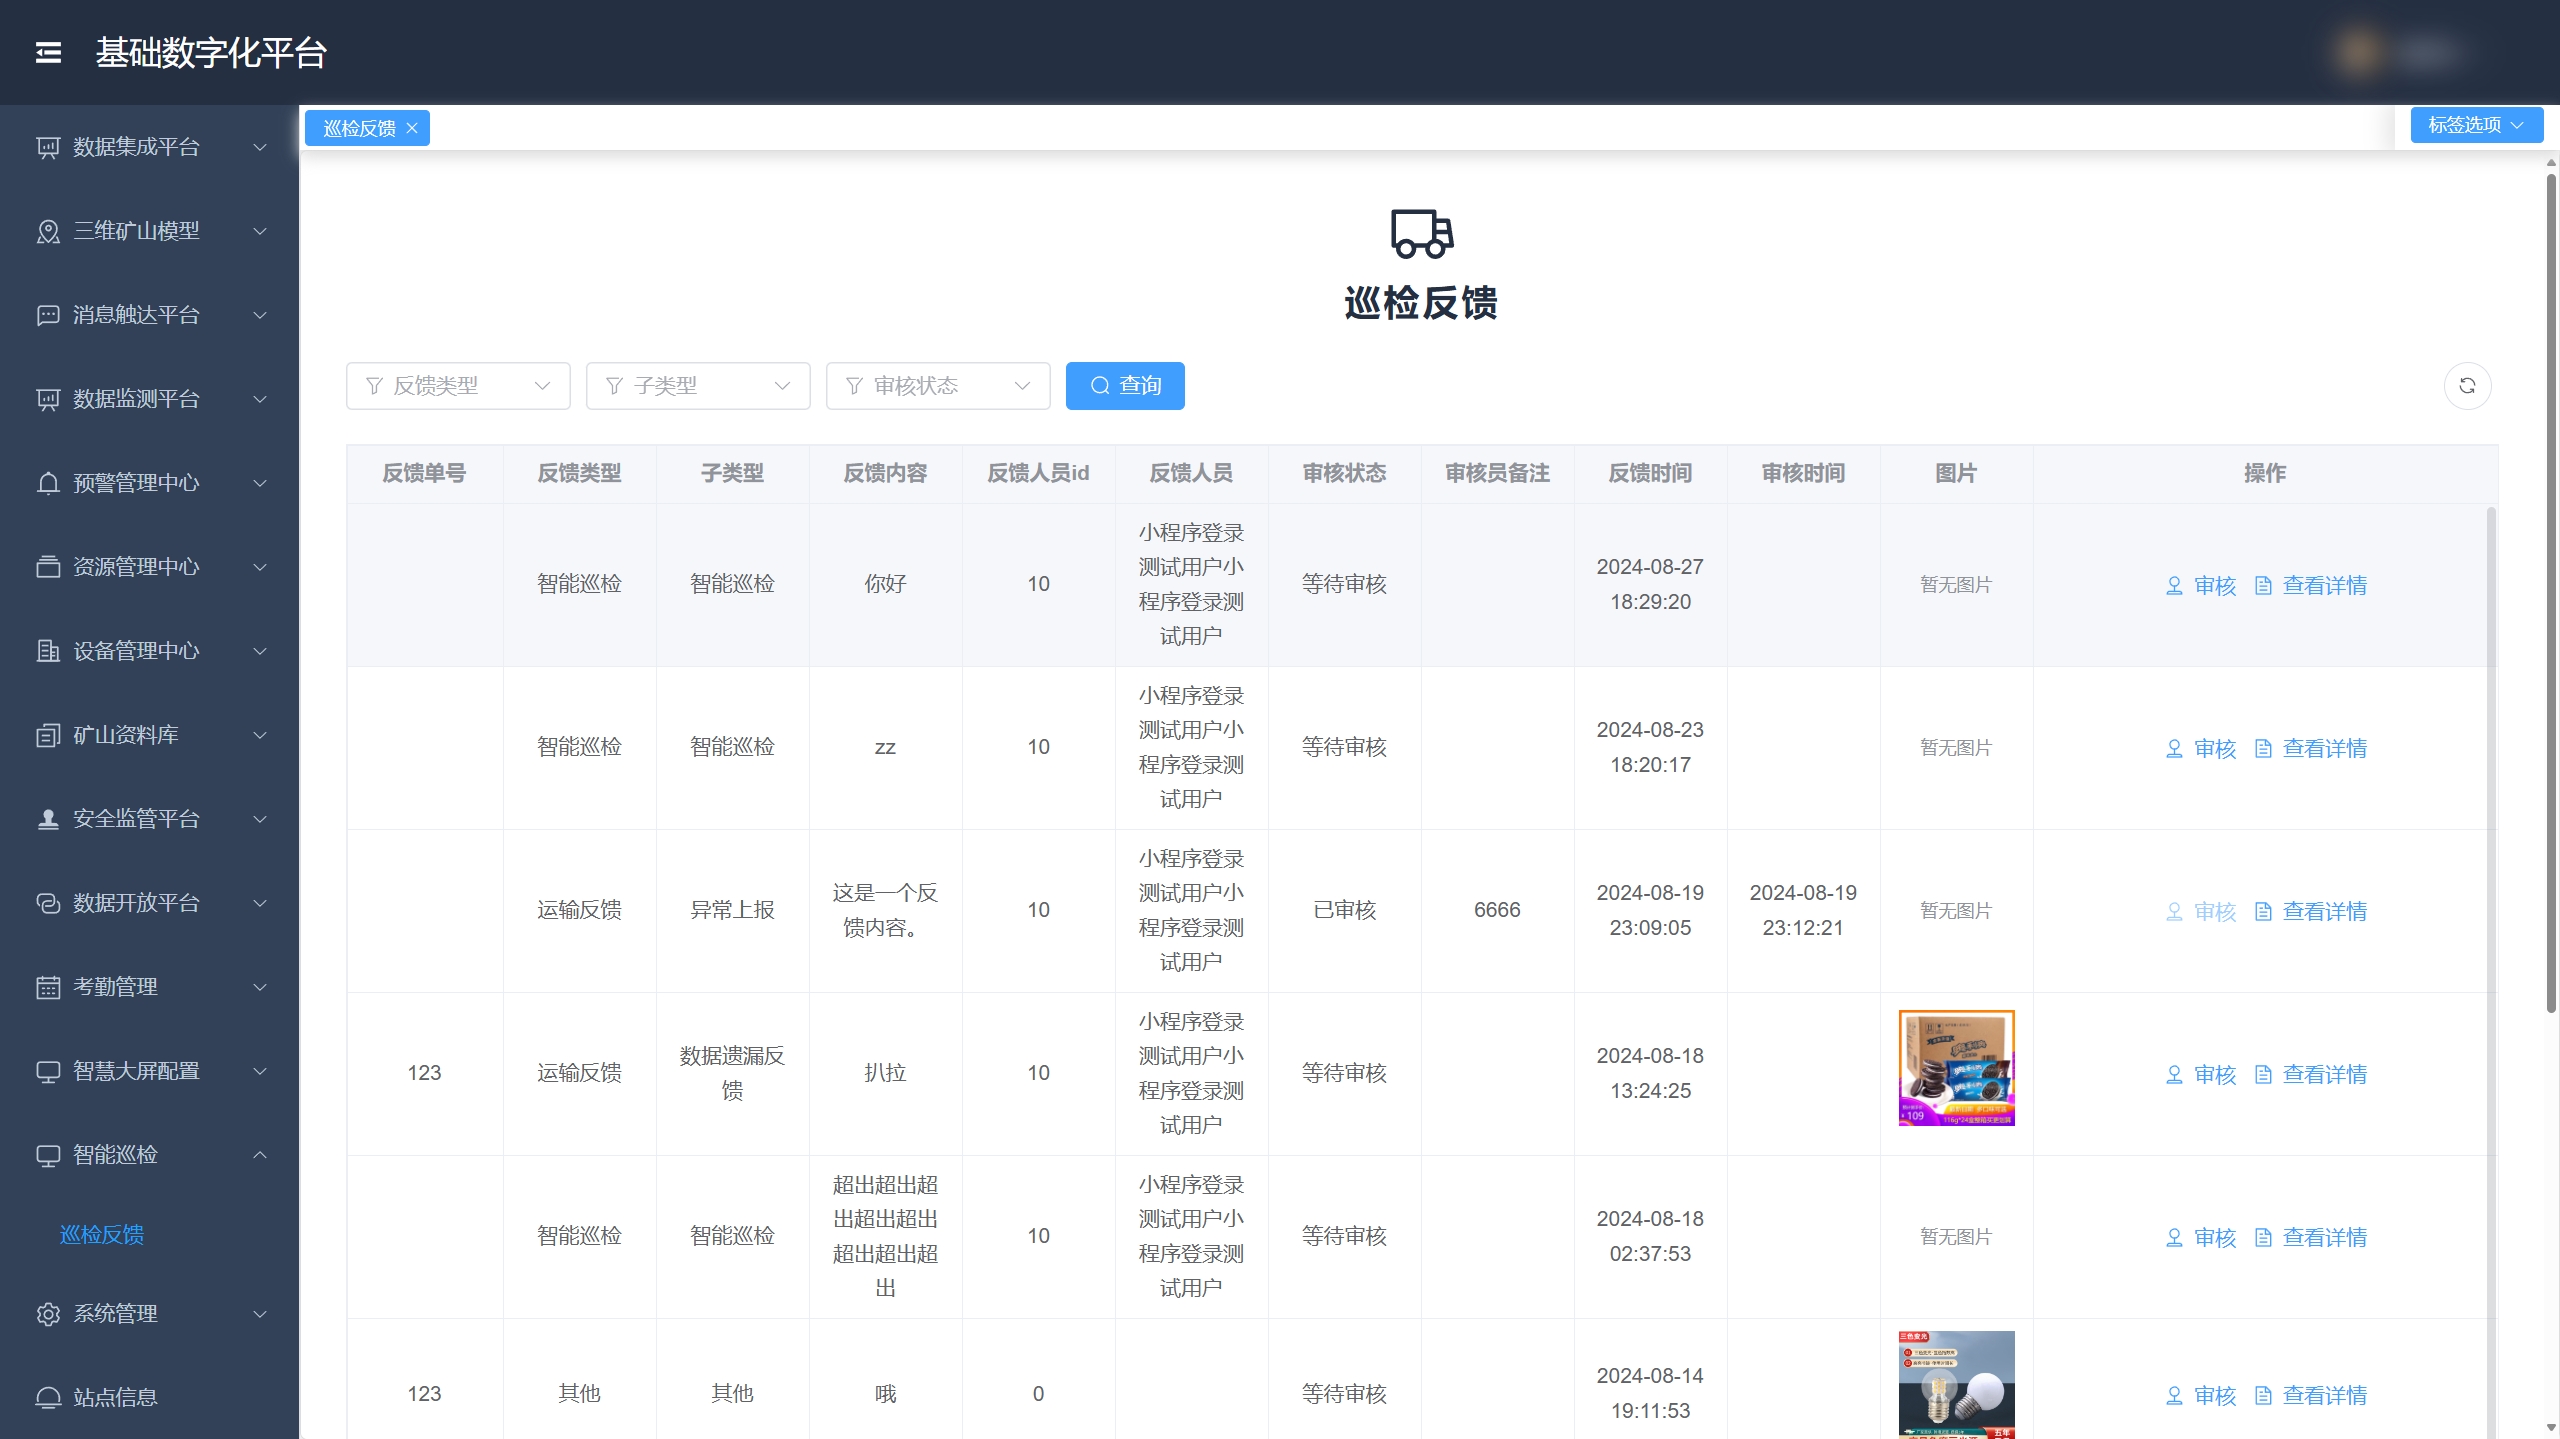Close the 巡检反馈 tab with X
Screen dimensions: 2560x1439
[x=412, y=129]
